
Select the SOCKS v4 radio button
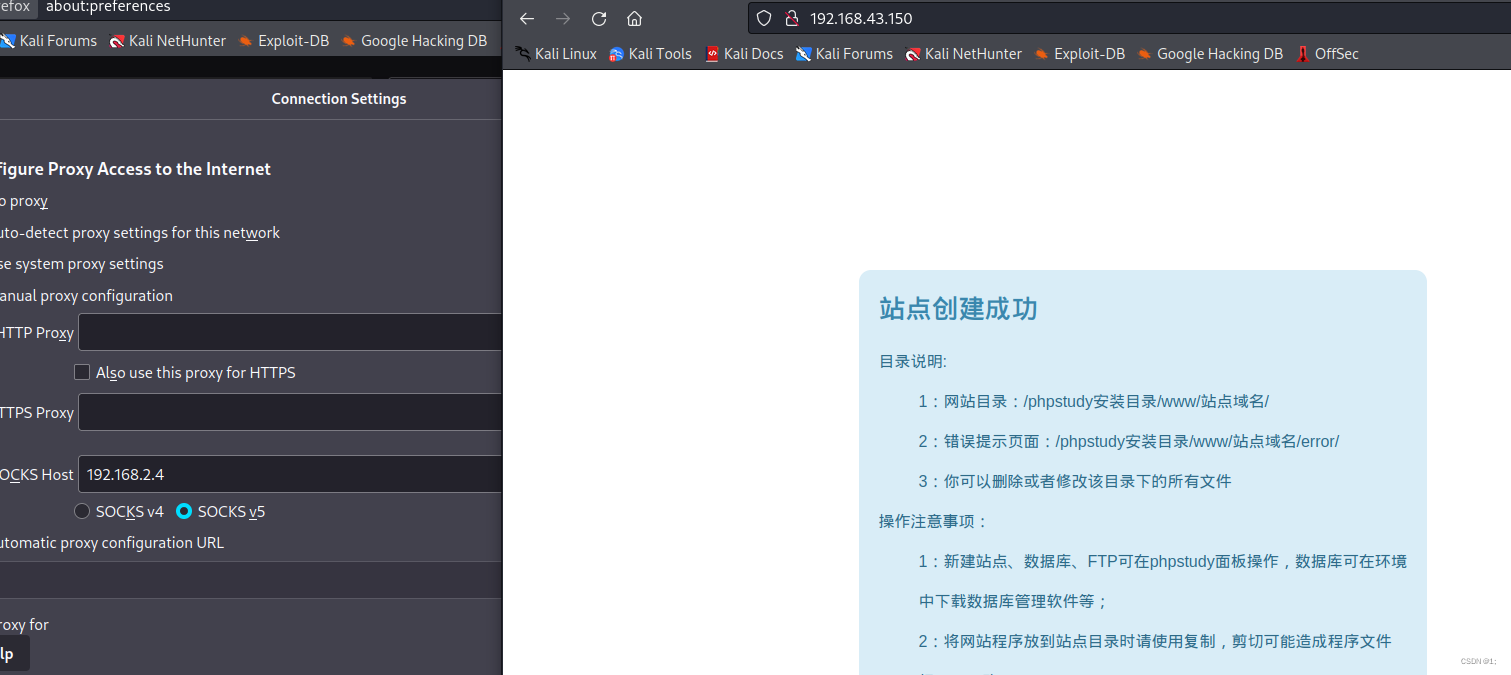[x=82, y=511]
